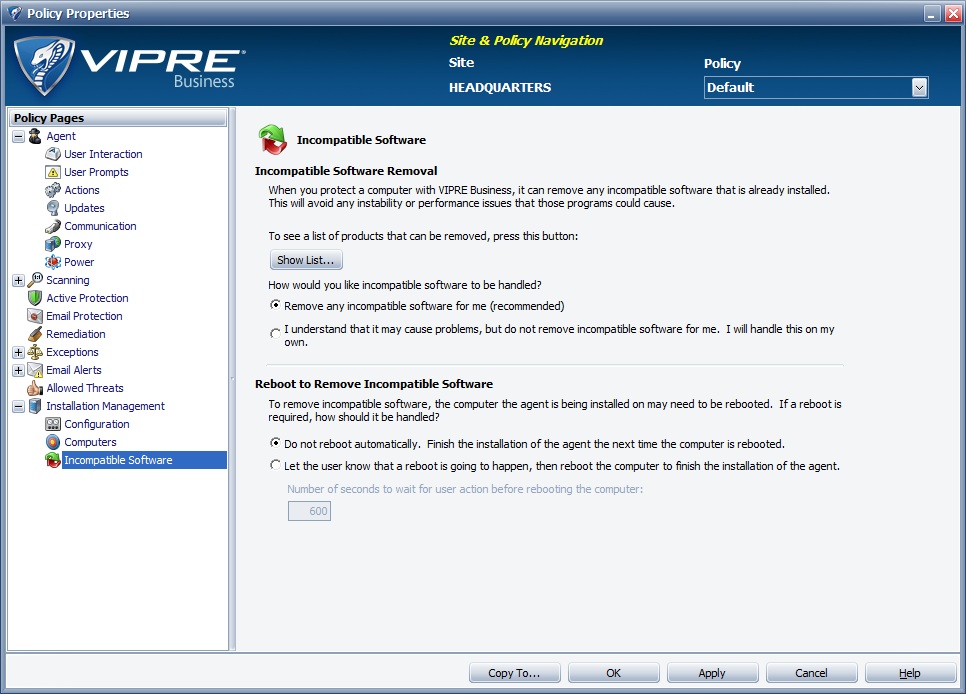Click the Proxy icon
966x694 pixels.
coord(53,244)
